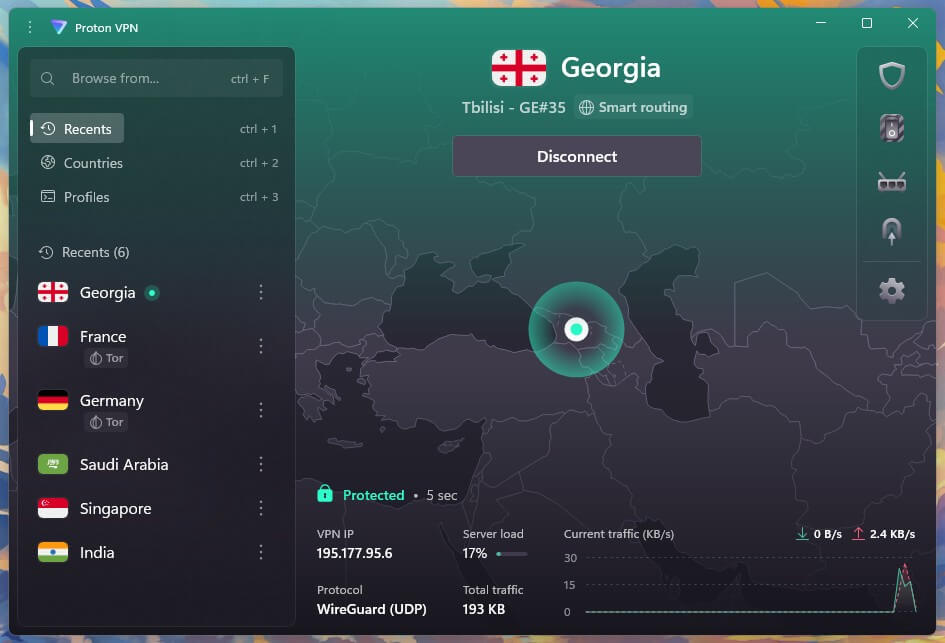Click the Tbilisi - GE#35 server label
This screenshot has width=945, height=643.
pos(513,107)
